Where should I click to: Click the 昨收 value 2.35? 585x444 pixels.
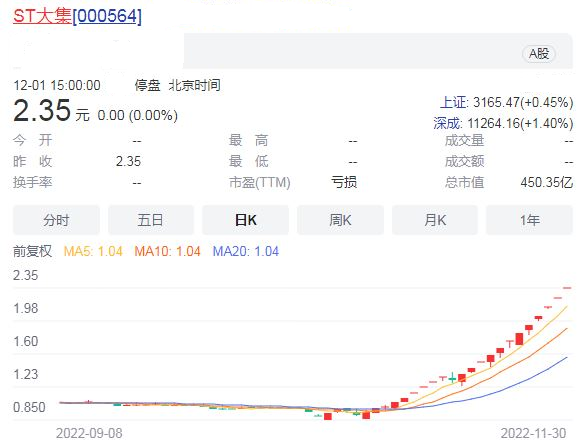coord(128,162)
